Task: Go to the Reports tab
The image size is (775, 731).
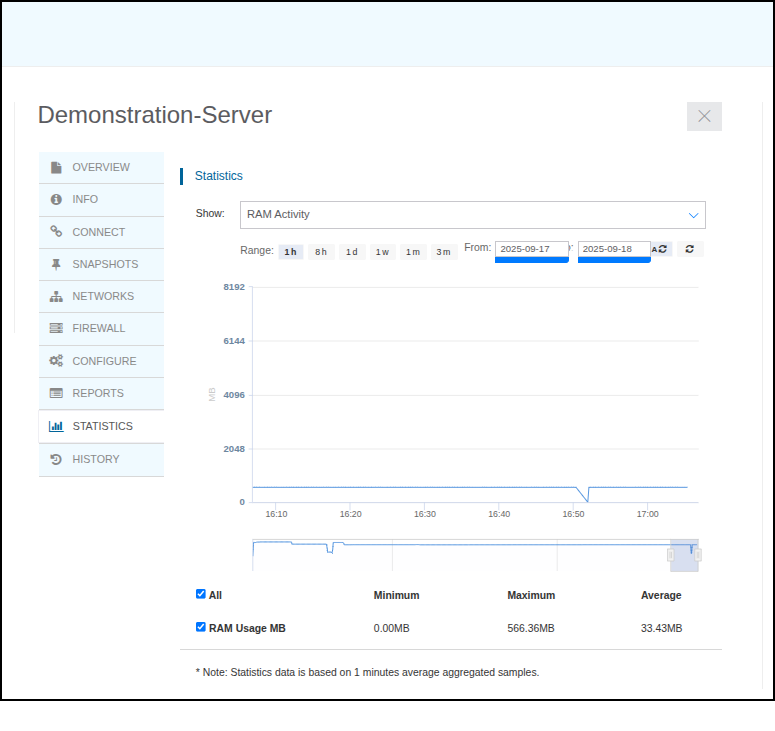Action: [100, 393]
